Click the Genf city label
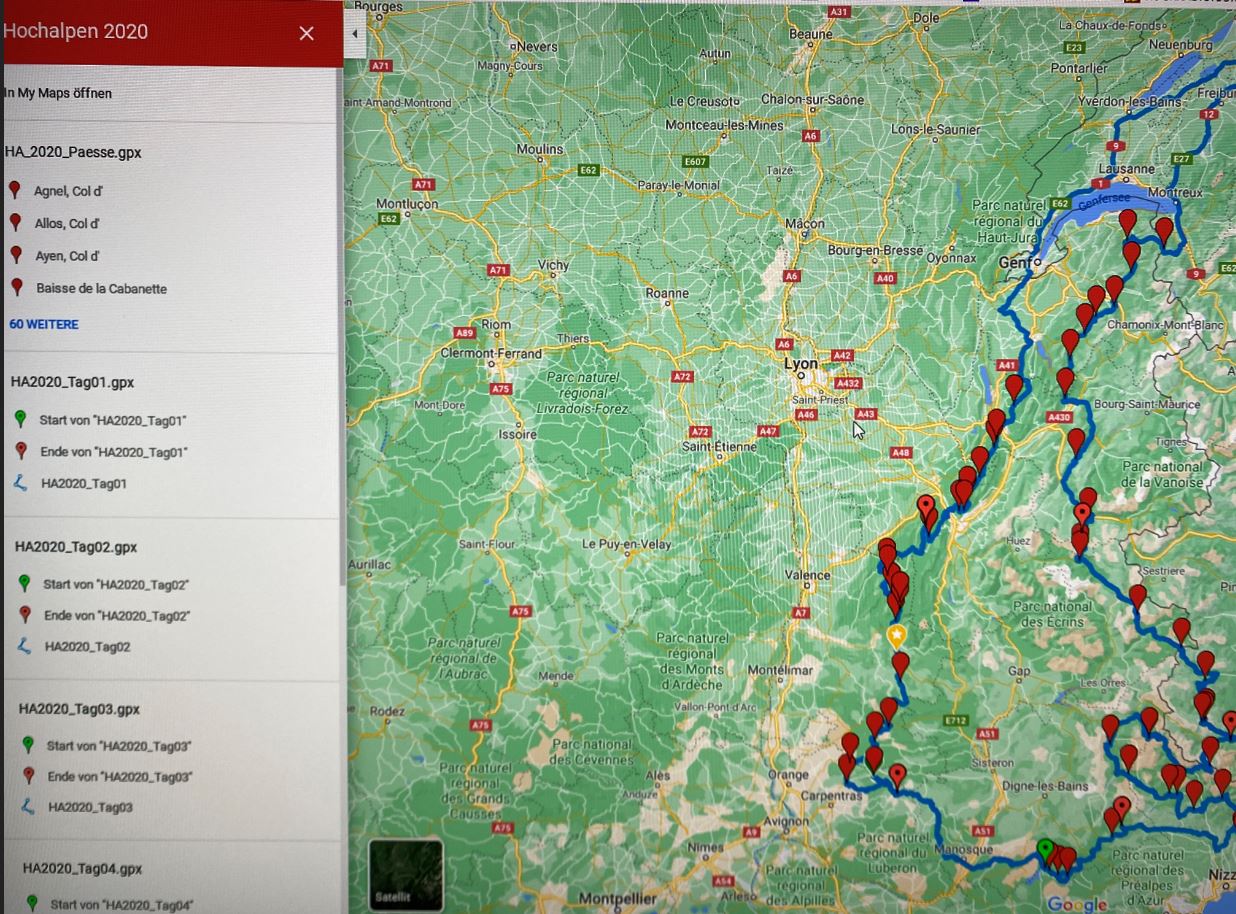1236x914 pixels. 1014,262
